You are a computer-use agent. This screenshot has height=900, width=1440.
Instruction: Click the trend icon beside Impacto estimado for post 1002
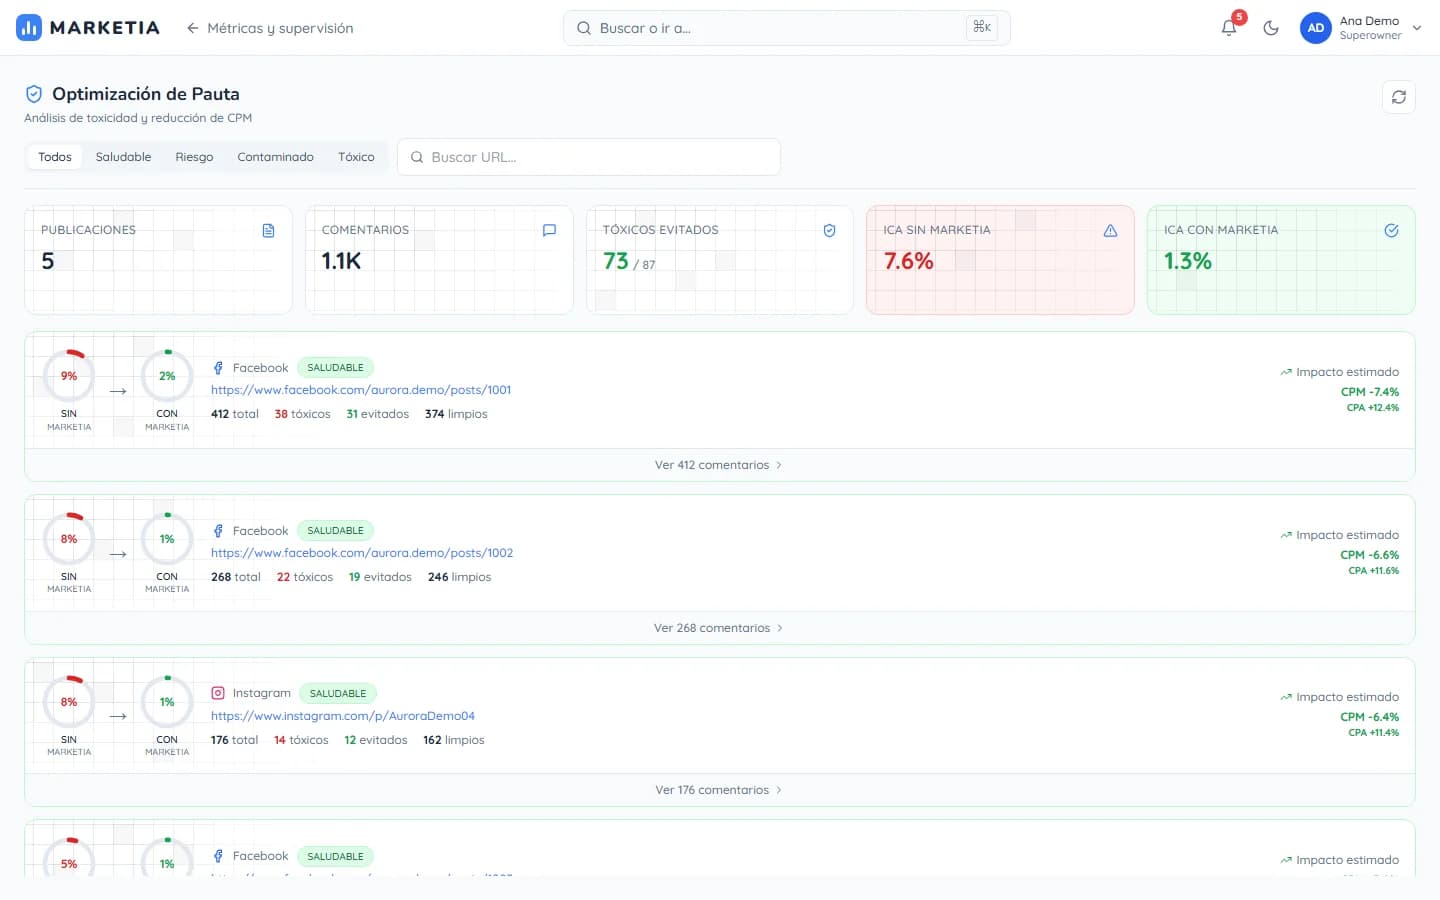[1286, 535]
